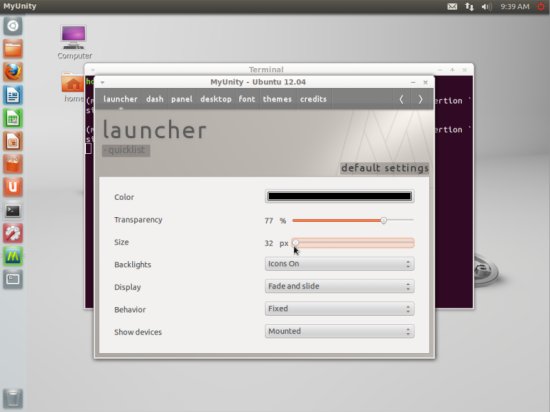
Task: Open Ubuntu One launcher icon
Action: point(13,187)
